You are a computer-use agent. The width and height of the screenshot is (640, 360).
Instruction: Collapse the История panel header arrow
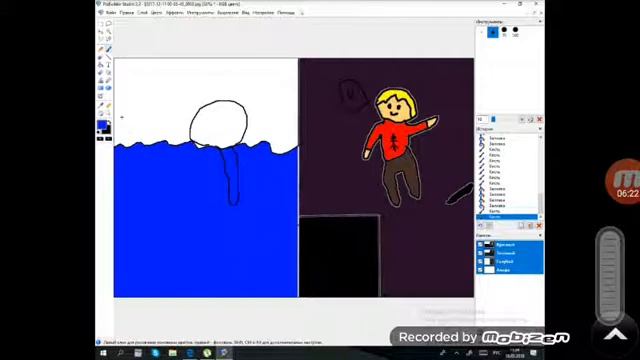click(540, 129)
